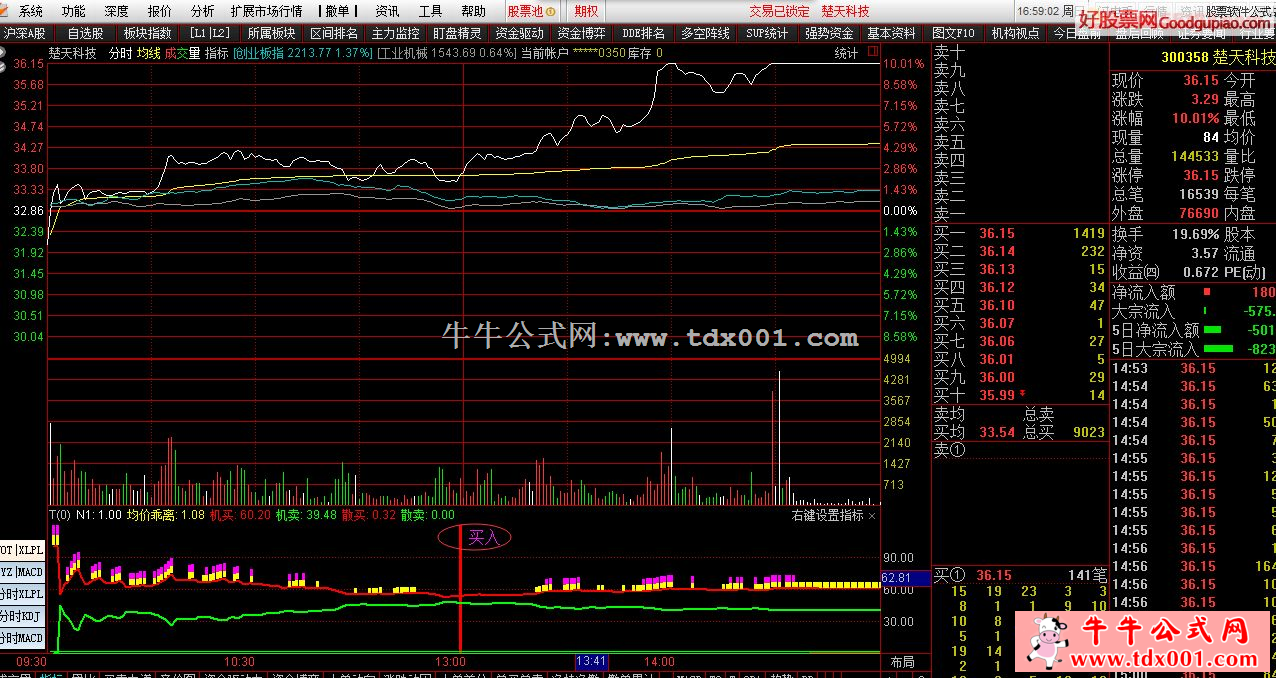Image resolution: width=1276 pixels, height=678 pixels.
Task: Open the 资讯 menu
Action: [x=387, y=11]
